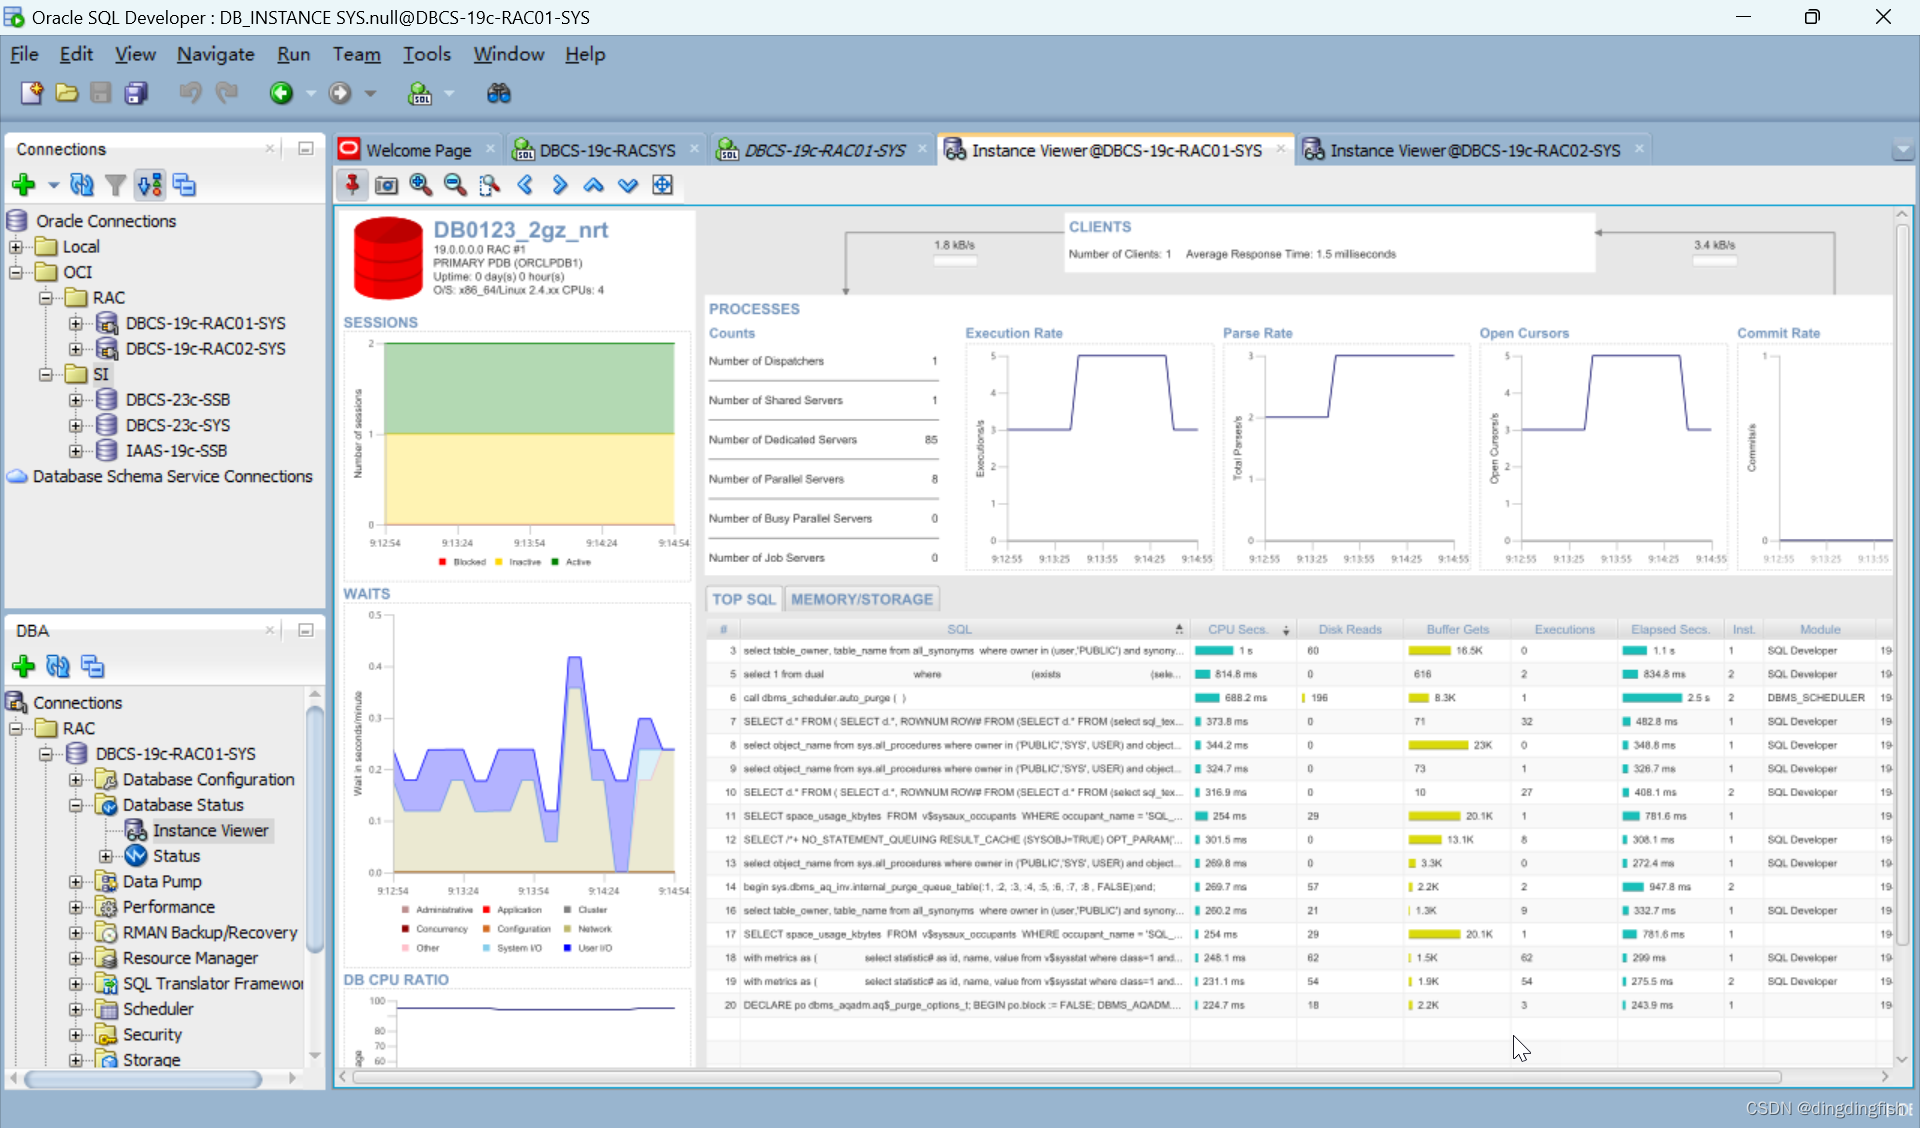Switch to the Welcome Page tab
This screenshot has height=1128, width=1920.
tap(418, 150)
